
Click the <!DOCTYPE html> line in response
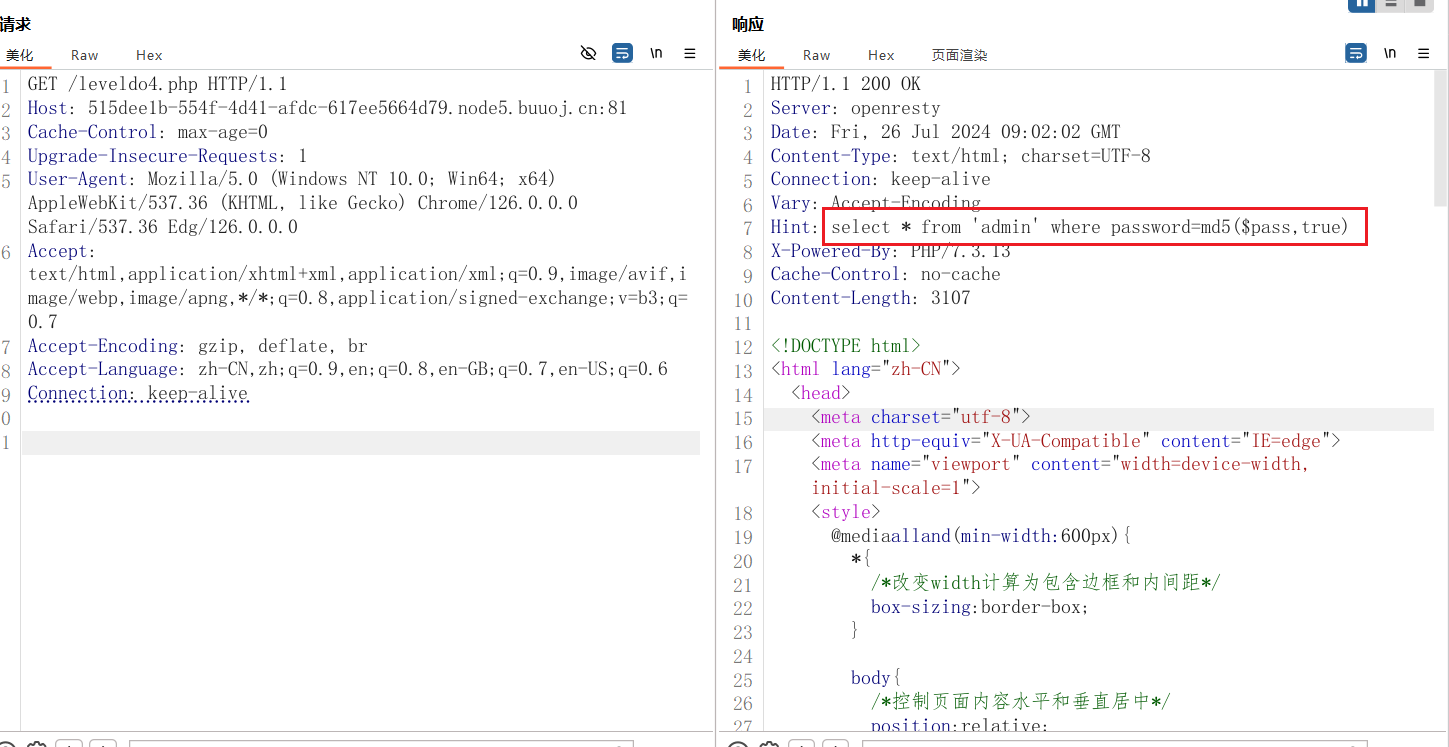[x=845, y=346]
